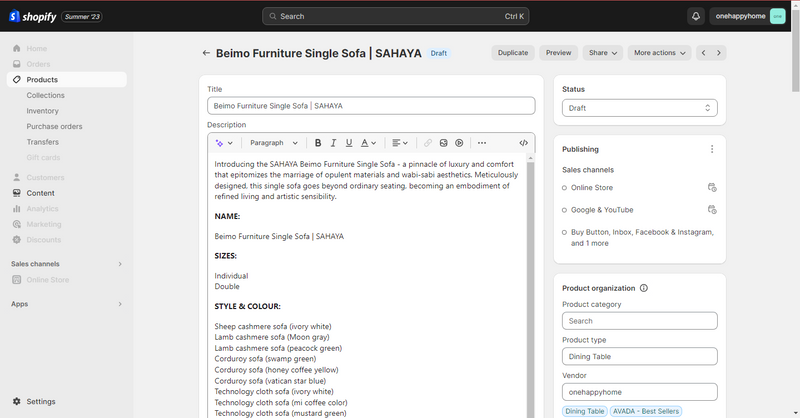Click the insert video icon in editor
This screenshot has width=800, height=418.
[x=459, y=143]
